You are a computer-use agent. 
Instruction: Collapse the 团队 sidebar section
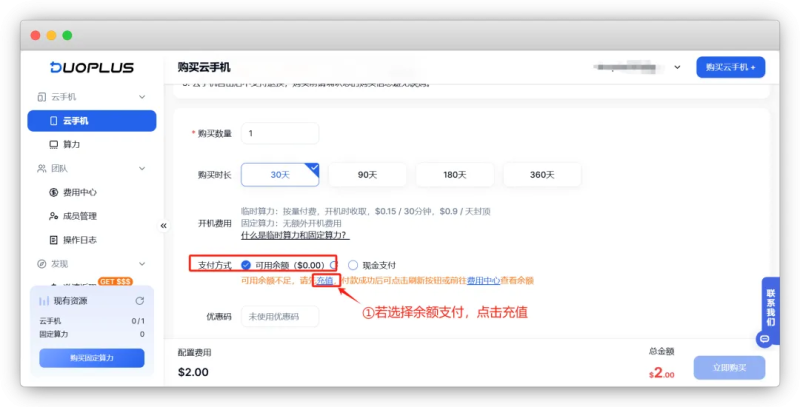(x=142, y=169)
